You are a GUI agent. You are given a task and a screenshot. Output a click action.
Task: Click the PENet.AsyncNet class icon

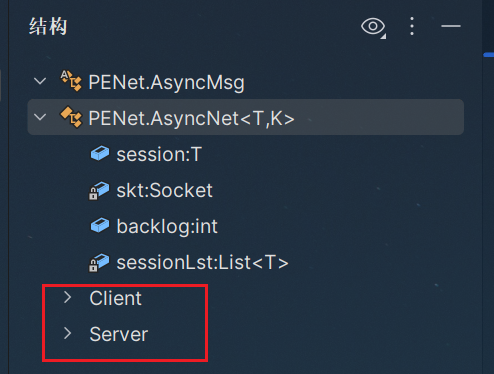pyautogui.click(x=71, y=117)
